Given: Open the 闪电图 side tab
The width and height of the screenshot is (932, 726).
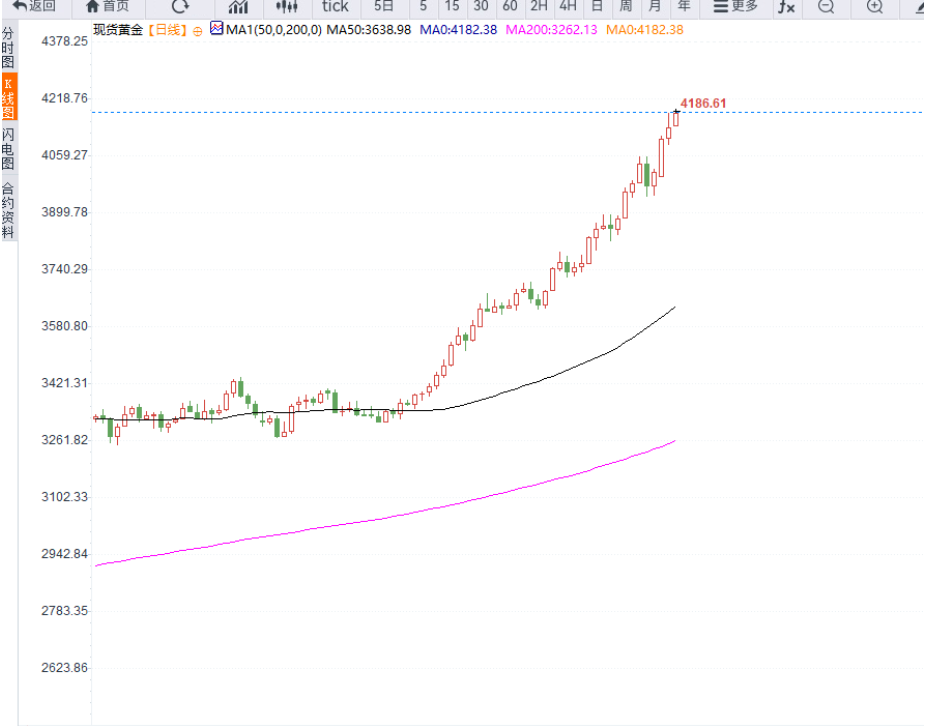Looking at the screenshot, I should (x=8, y=148).
